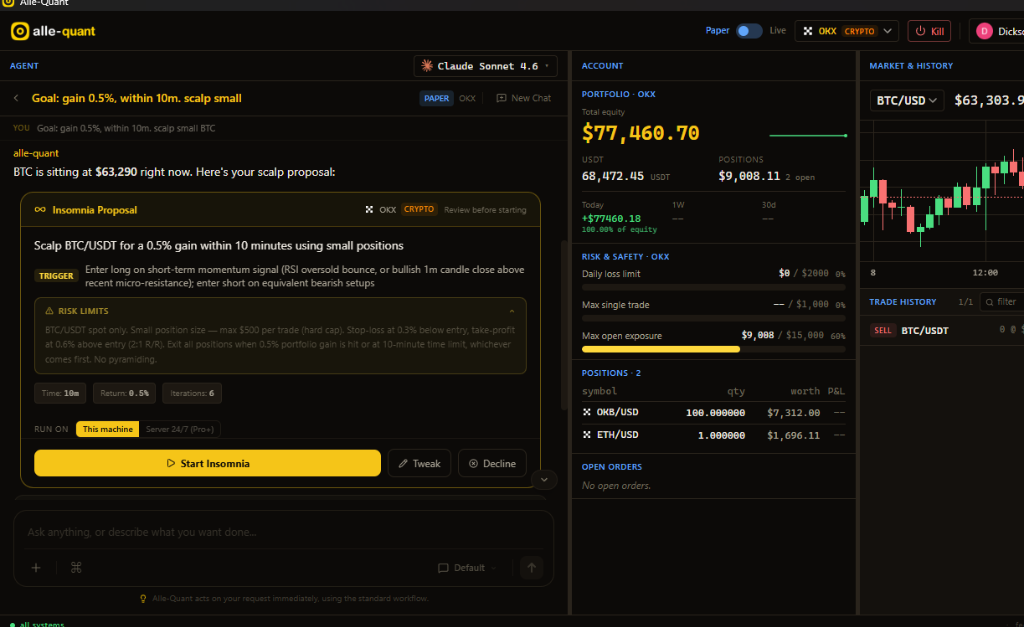The height and width of the screenshot is (627, 1024).
Task: Select the ETH/USD position row
Action: [x=713, y=435]
